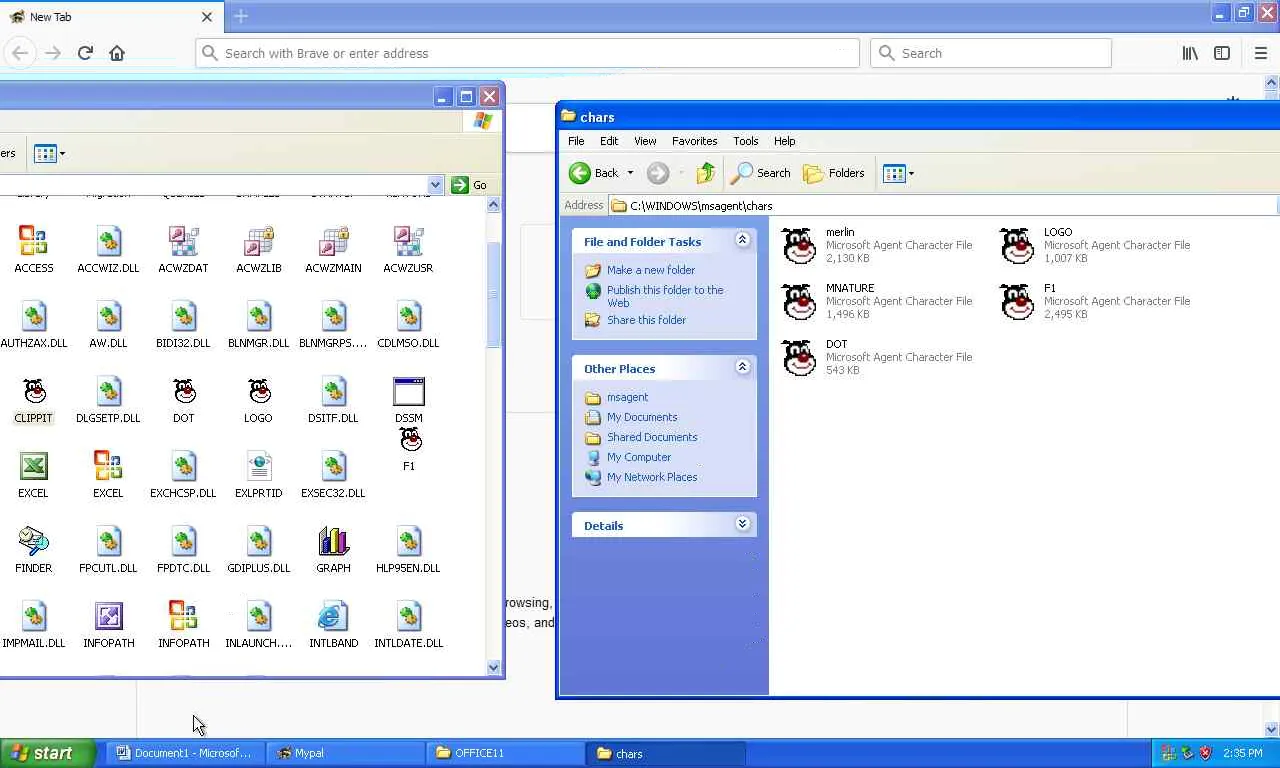Click the Search toolbar button in chars window
The image size is (1280, 768).
761,173
